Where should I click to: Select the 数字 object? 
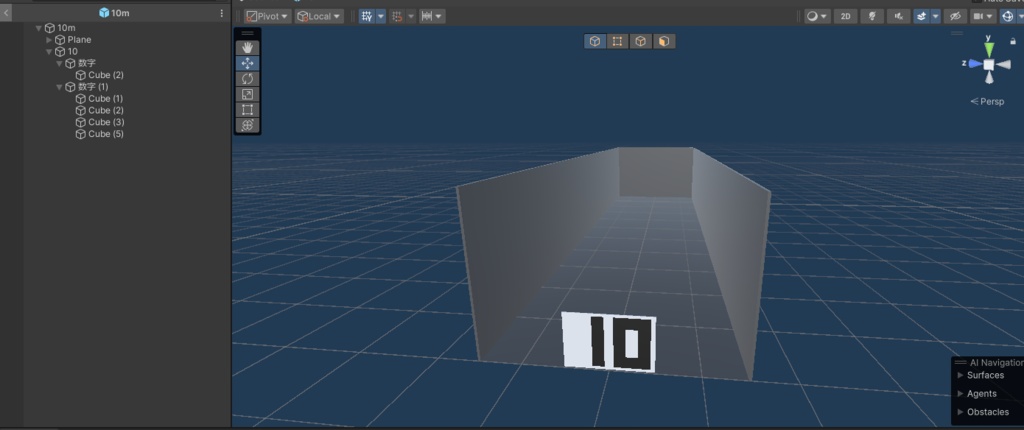(87, 63)
